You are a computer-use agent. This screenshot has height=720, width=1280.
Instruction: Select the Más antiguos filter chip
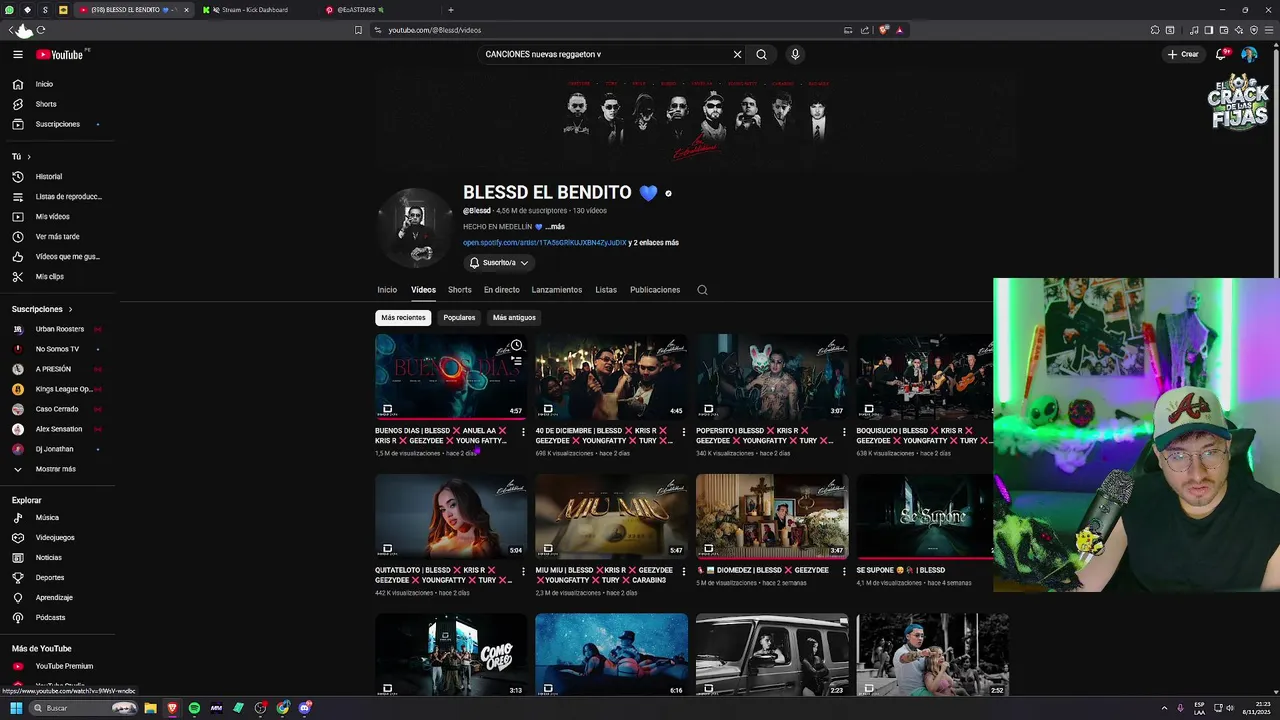(x=514, y=318)
